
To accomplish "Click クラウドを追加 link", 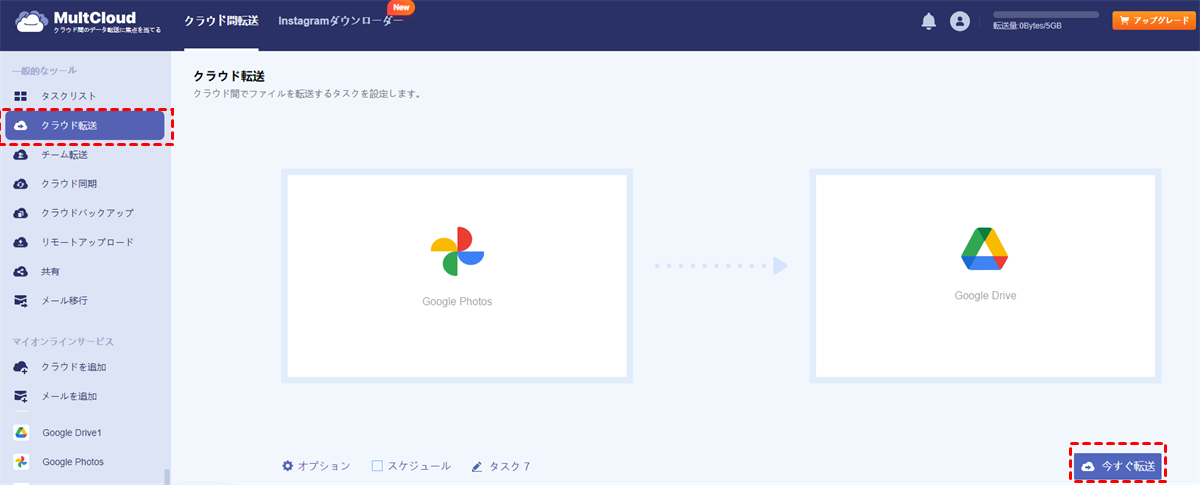I will 73,367.
